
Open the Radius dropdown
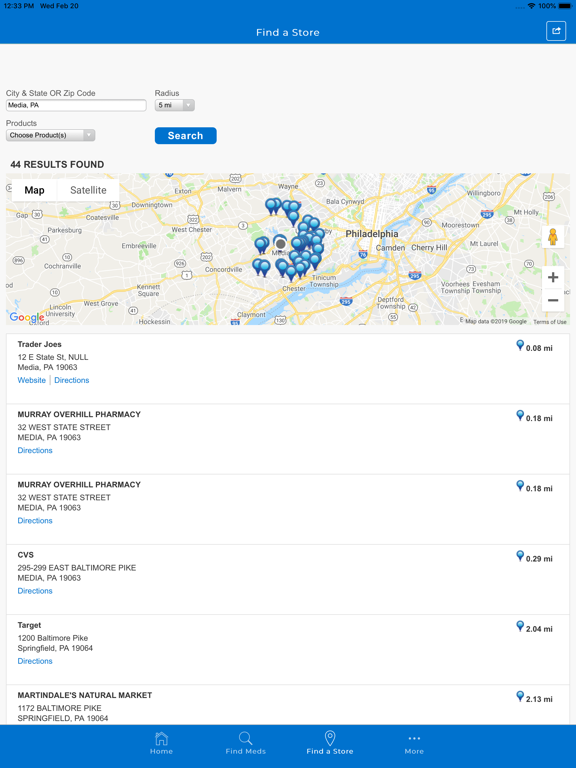(x=175, y=105)
